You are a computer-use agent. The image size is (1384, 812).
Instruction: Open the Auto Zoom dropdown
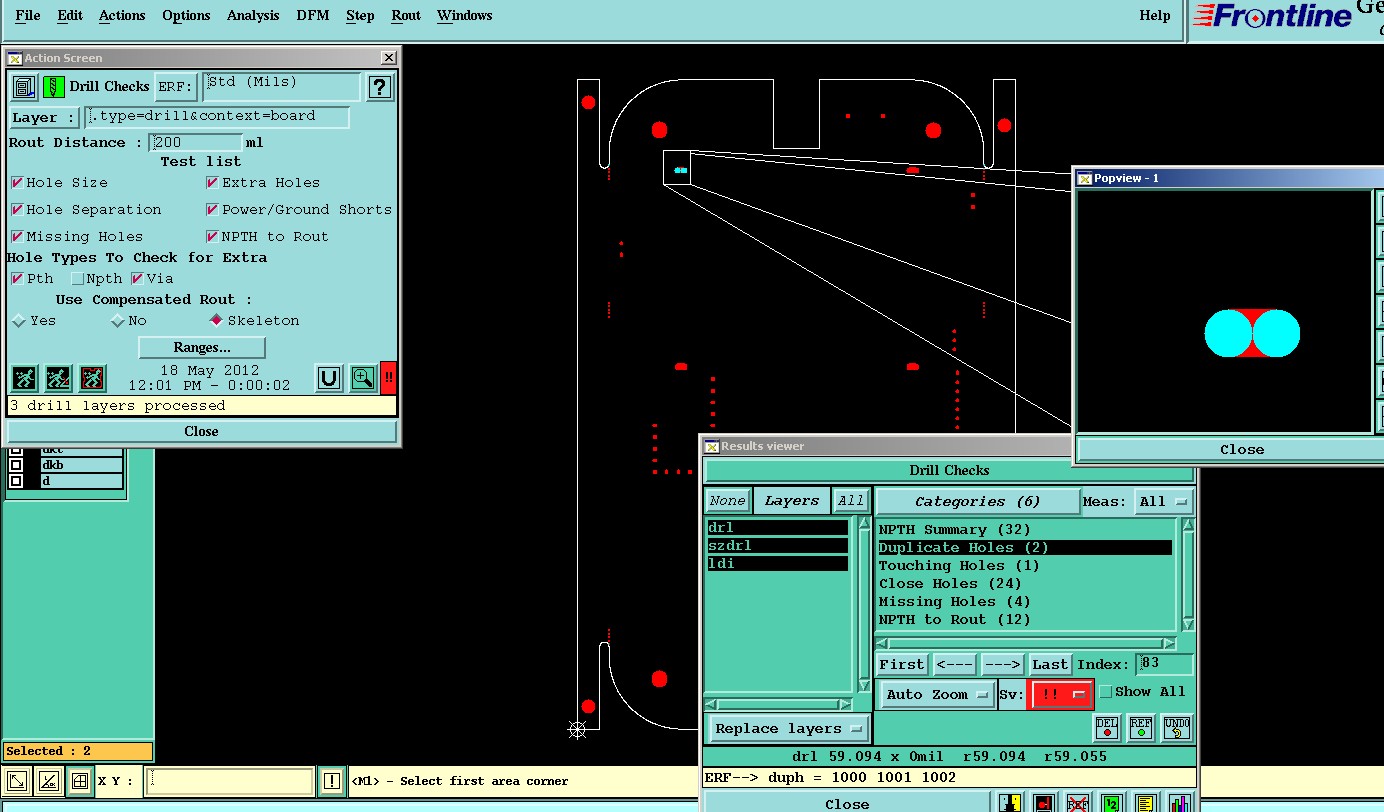[937, 695]
